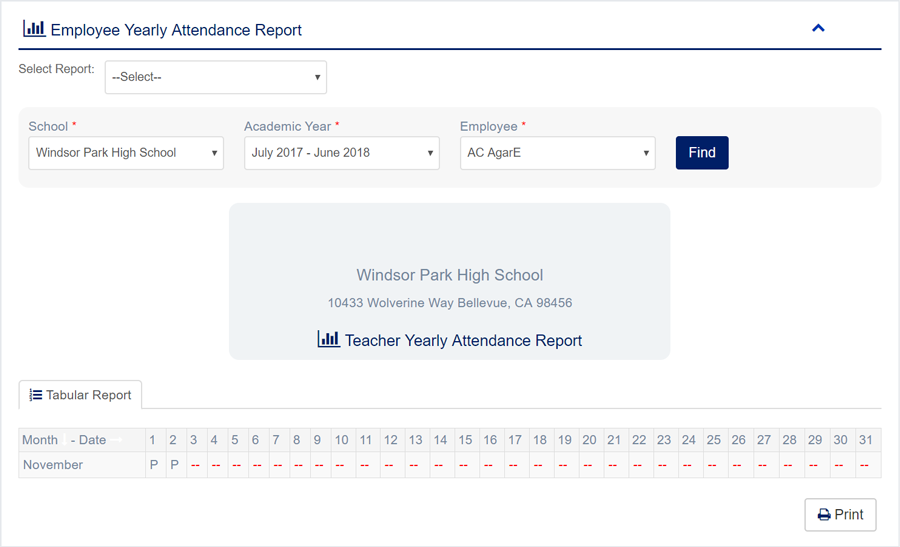The width and height of the screenshot is (900, 547).
Task: Click the P attendance mark for day 2
Action: pos(174,465)
